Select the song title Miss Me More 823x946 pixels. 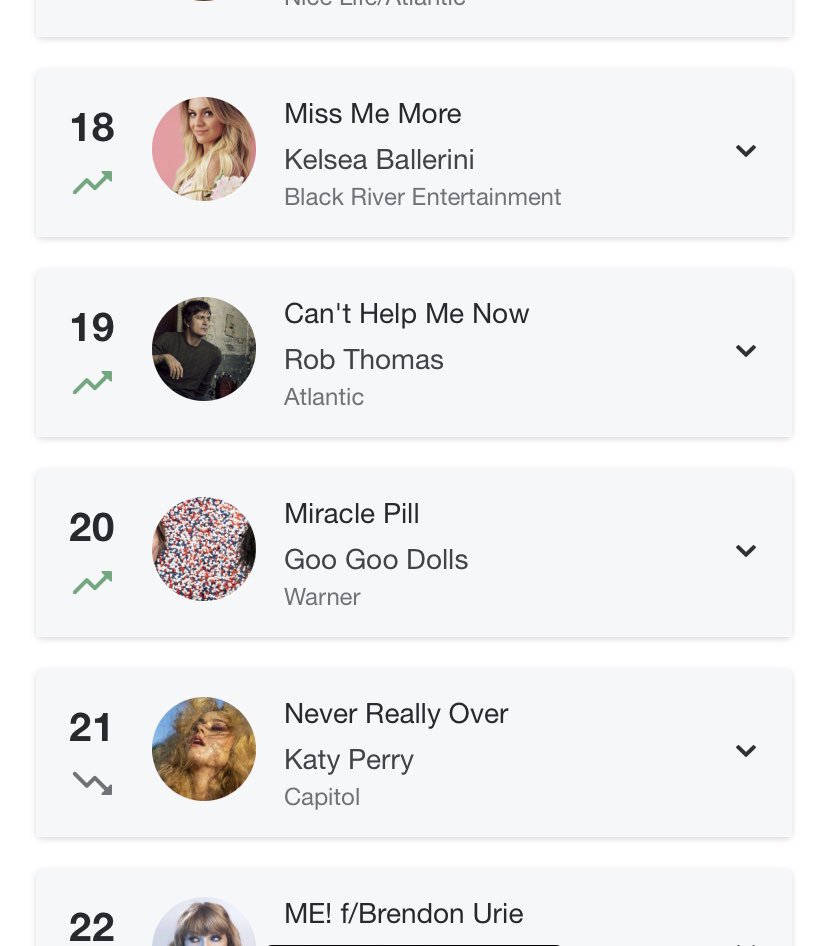pos(373,114)
